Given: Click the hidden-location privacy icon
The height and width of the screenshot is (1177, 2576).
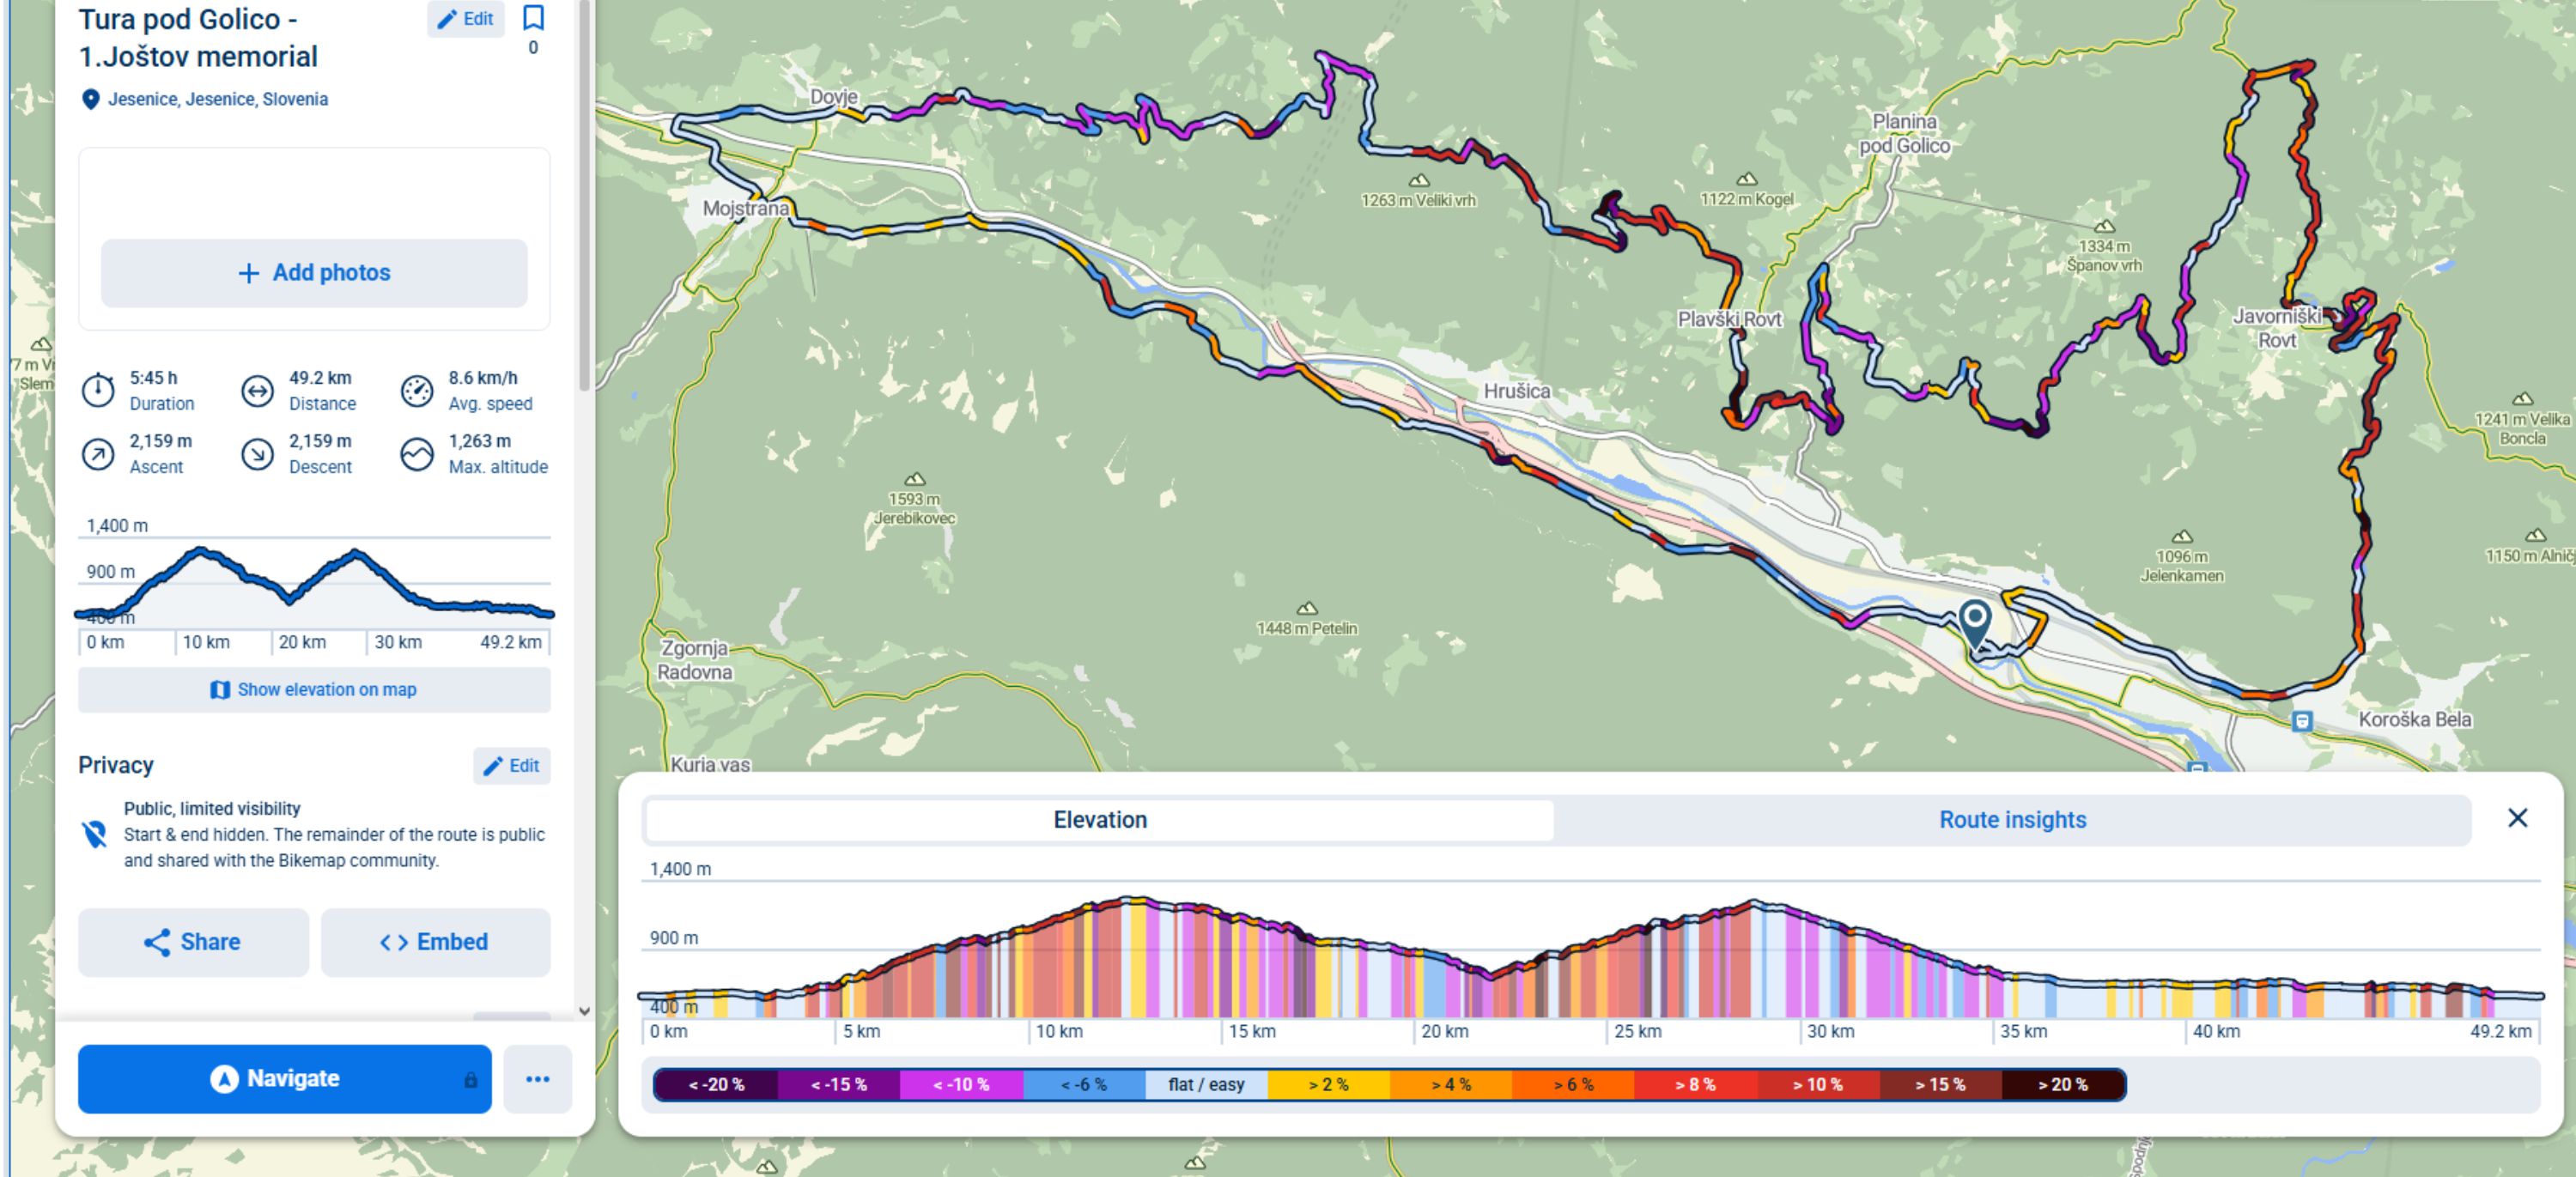Looking at the screenshot, I should point(95,834).
